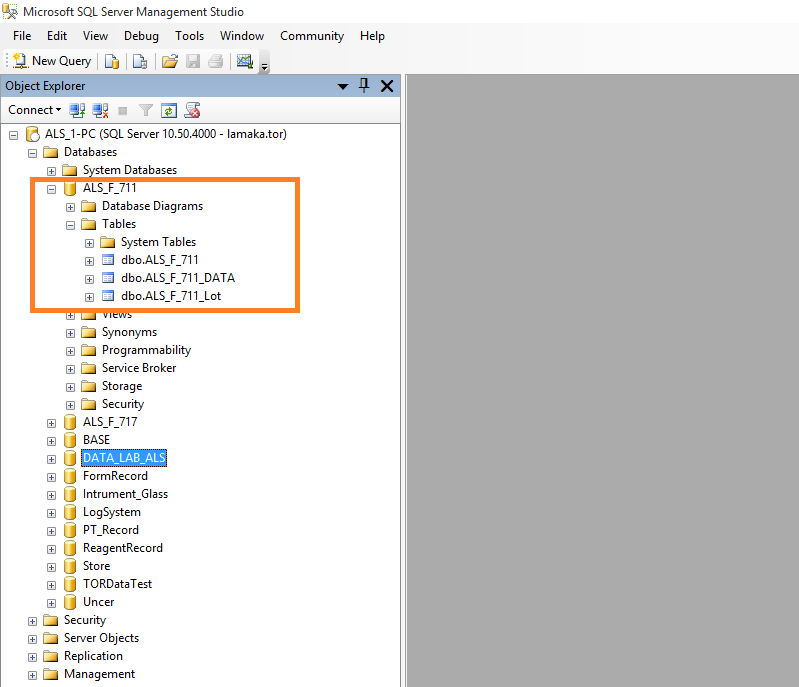Toggle the Object Explorer auto-hide pin
This screenshot has height=687, width=799.
[x=364, y=86]
